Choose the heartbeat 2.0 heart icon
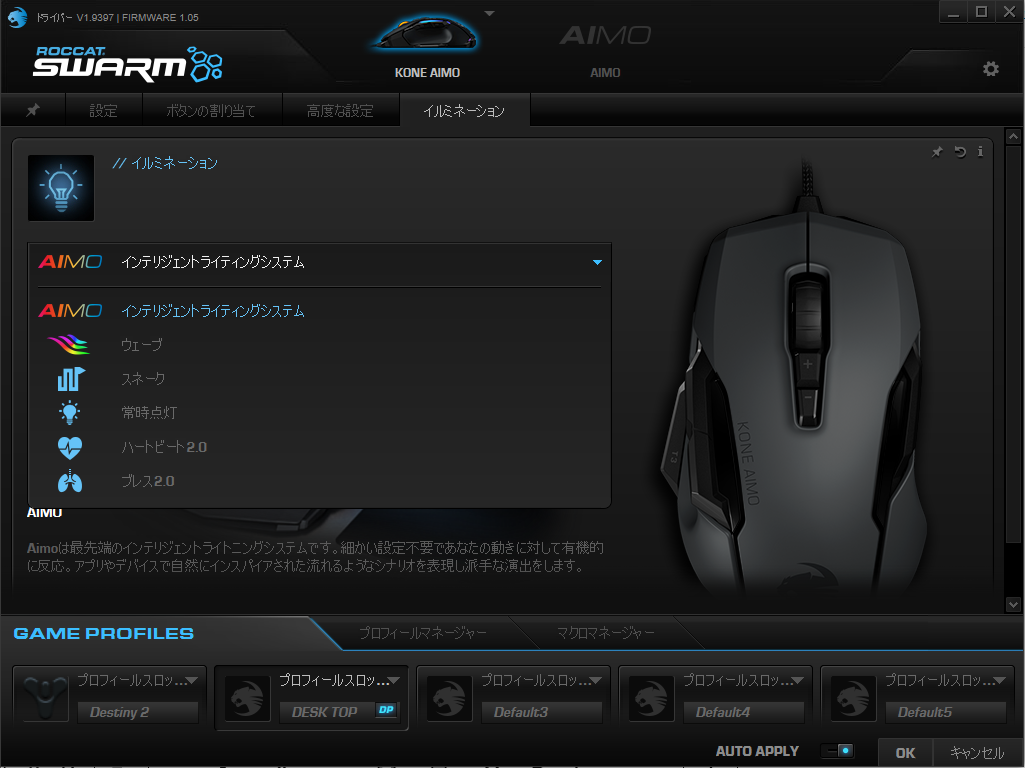 click(x=69, y=447)
